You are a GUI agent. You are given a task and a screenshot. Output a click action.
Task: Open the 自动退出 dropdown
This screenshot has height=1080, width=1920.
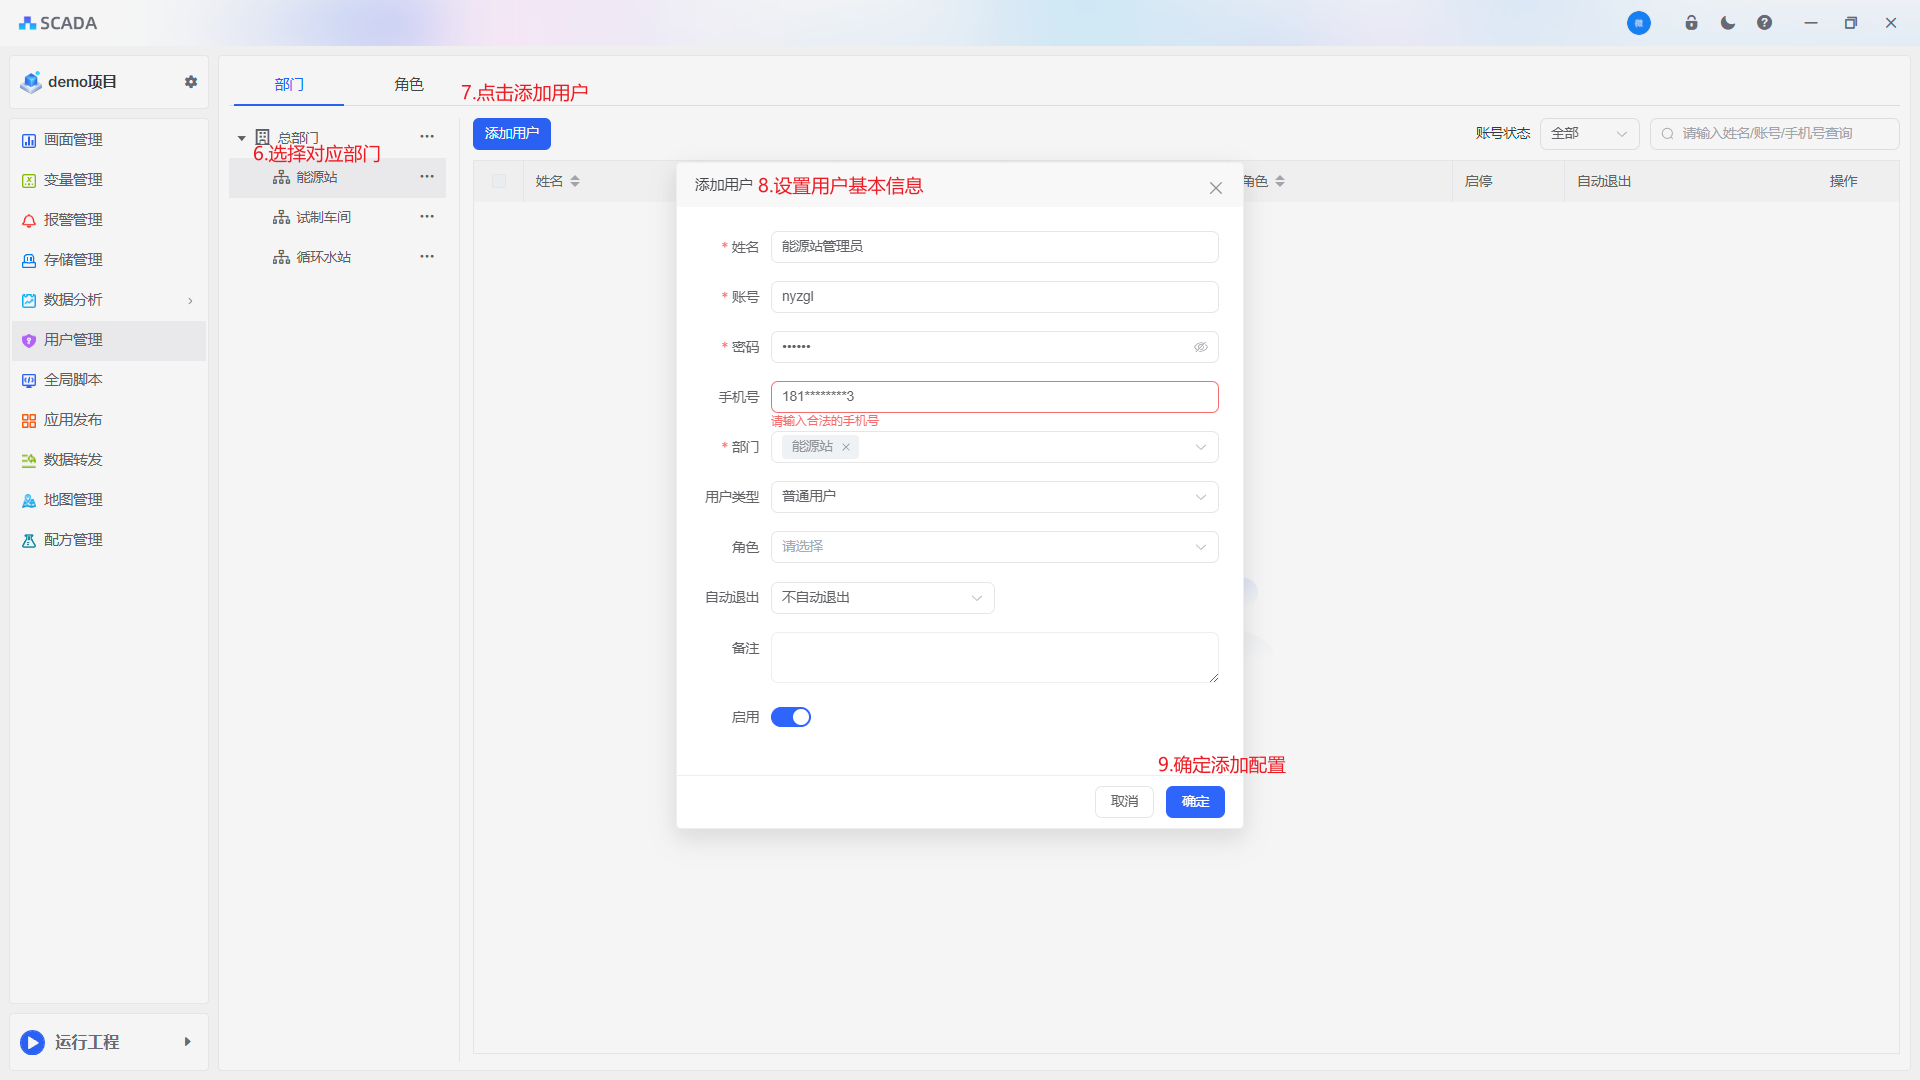point(882,598)
